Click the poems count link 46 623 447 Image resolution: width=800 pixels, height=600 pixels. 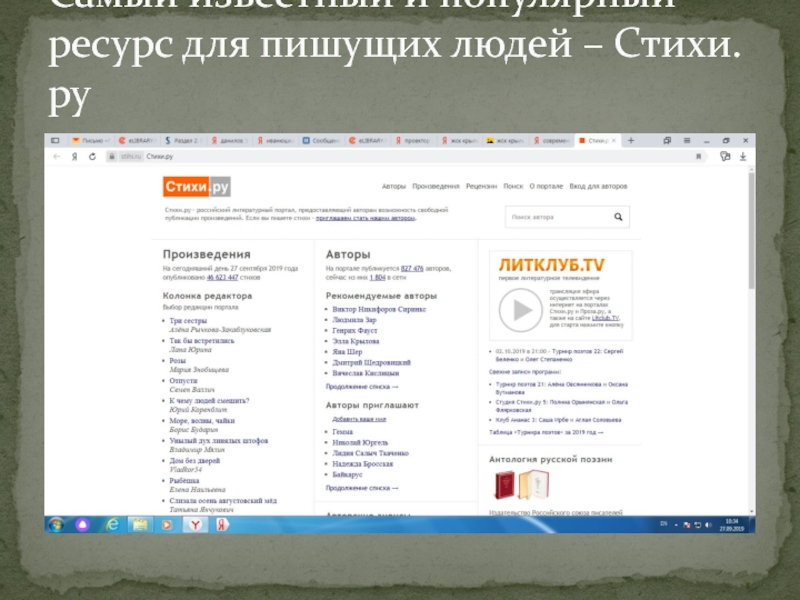point(222,278)
